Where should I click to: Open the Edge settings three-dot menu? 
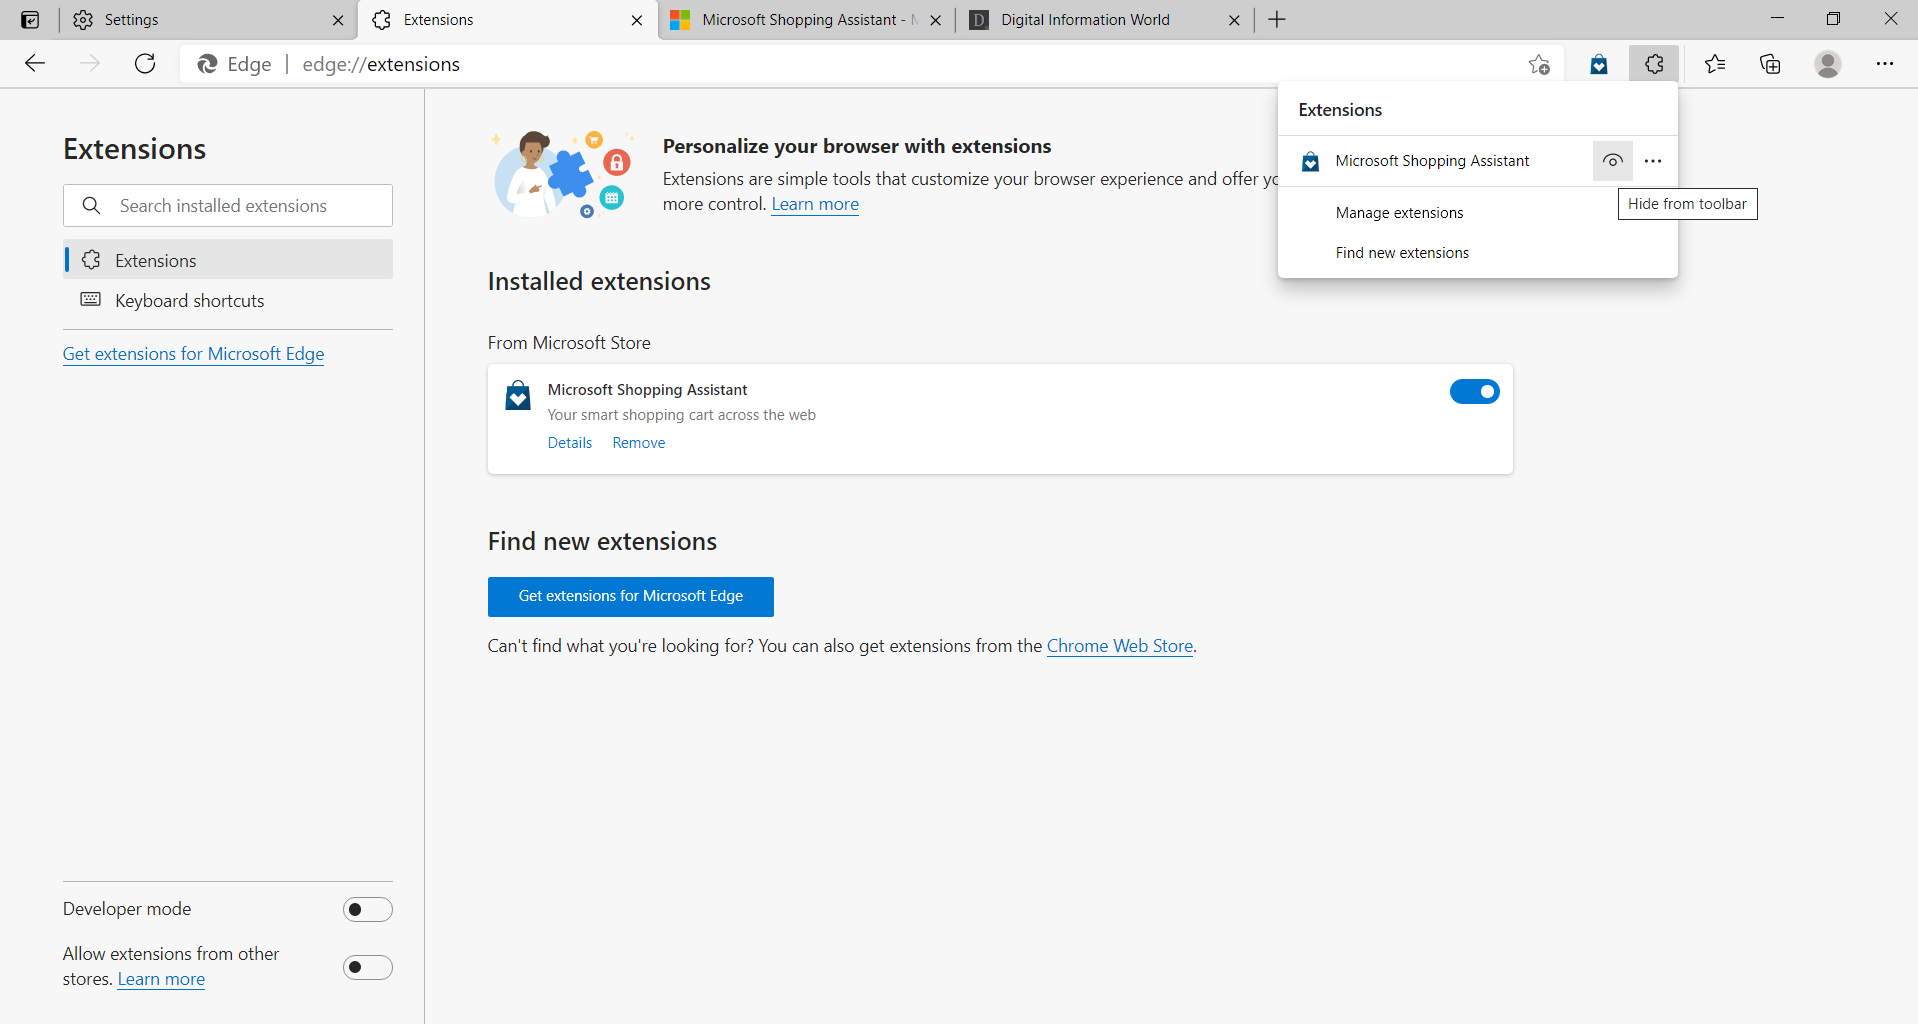[x=1885, y=63]
